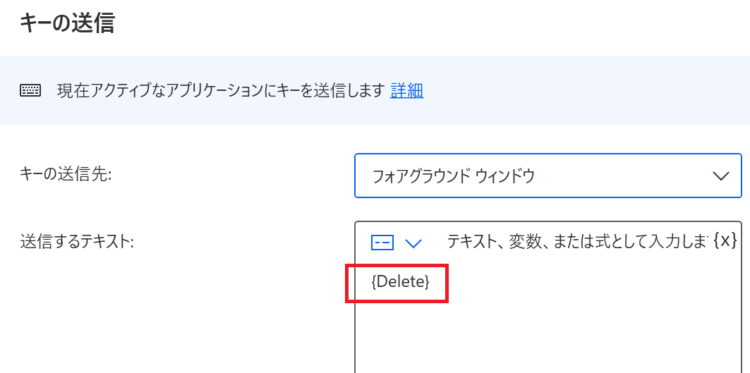
Task: Select the キーの送信 dialog title
Action: point(67,23)
